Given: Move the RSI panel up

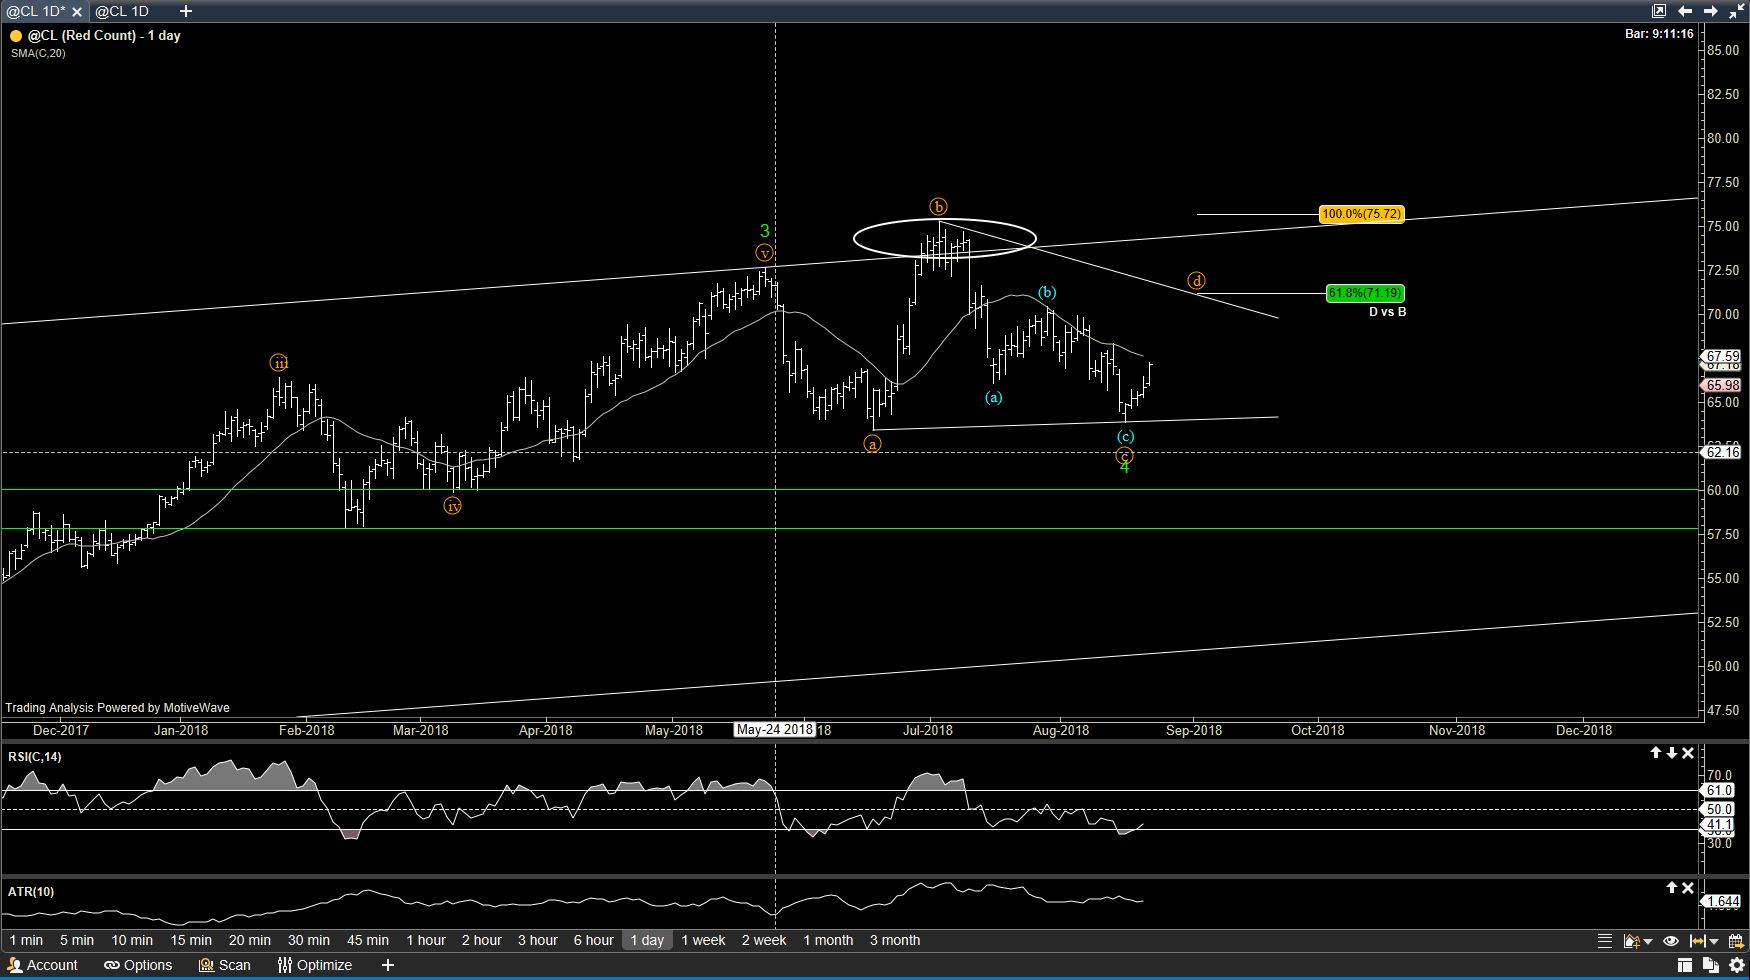Looking at the screenshot, I should tap(1656, 753).
